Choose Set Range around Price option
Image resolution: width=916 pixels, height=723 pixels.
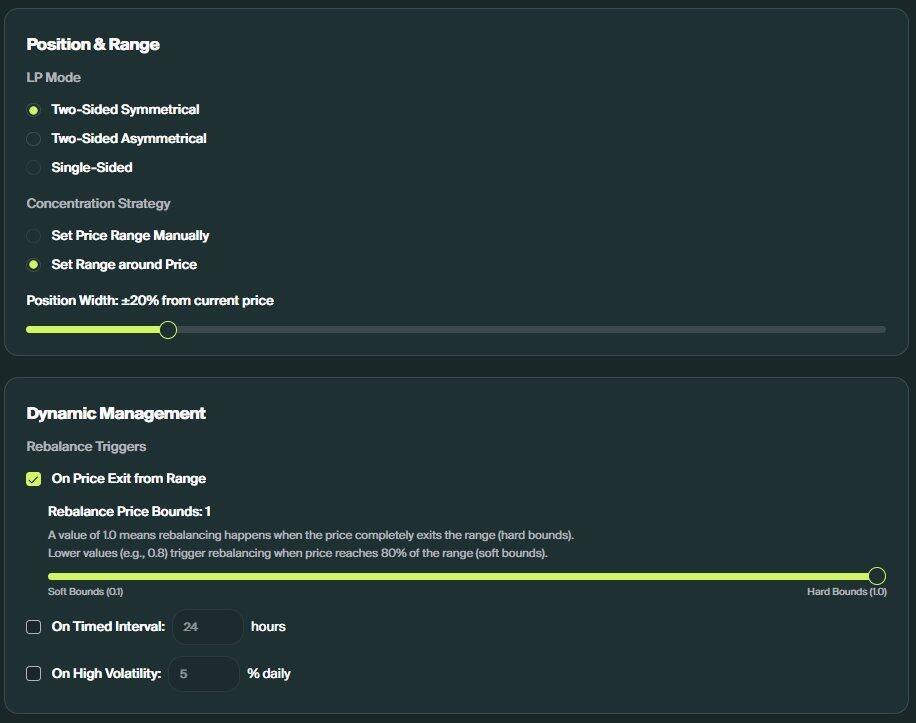[34, 265]
